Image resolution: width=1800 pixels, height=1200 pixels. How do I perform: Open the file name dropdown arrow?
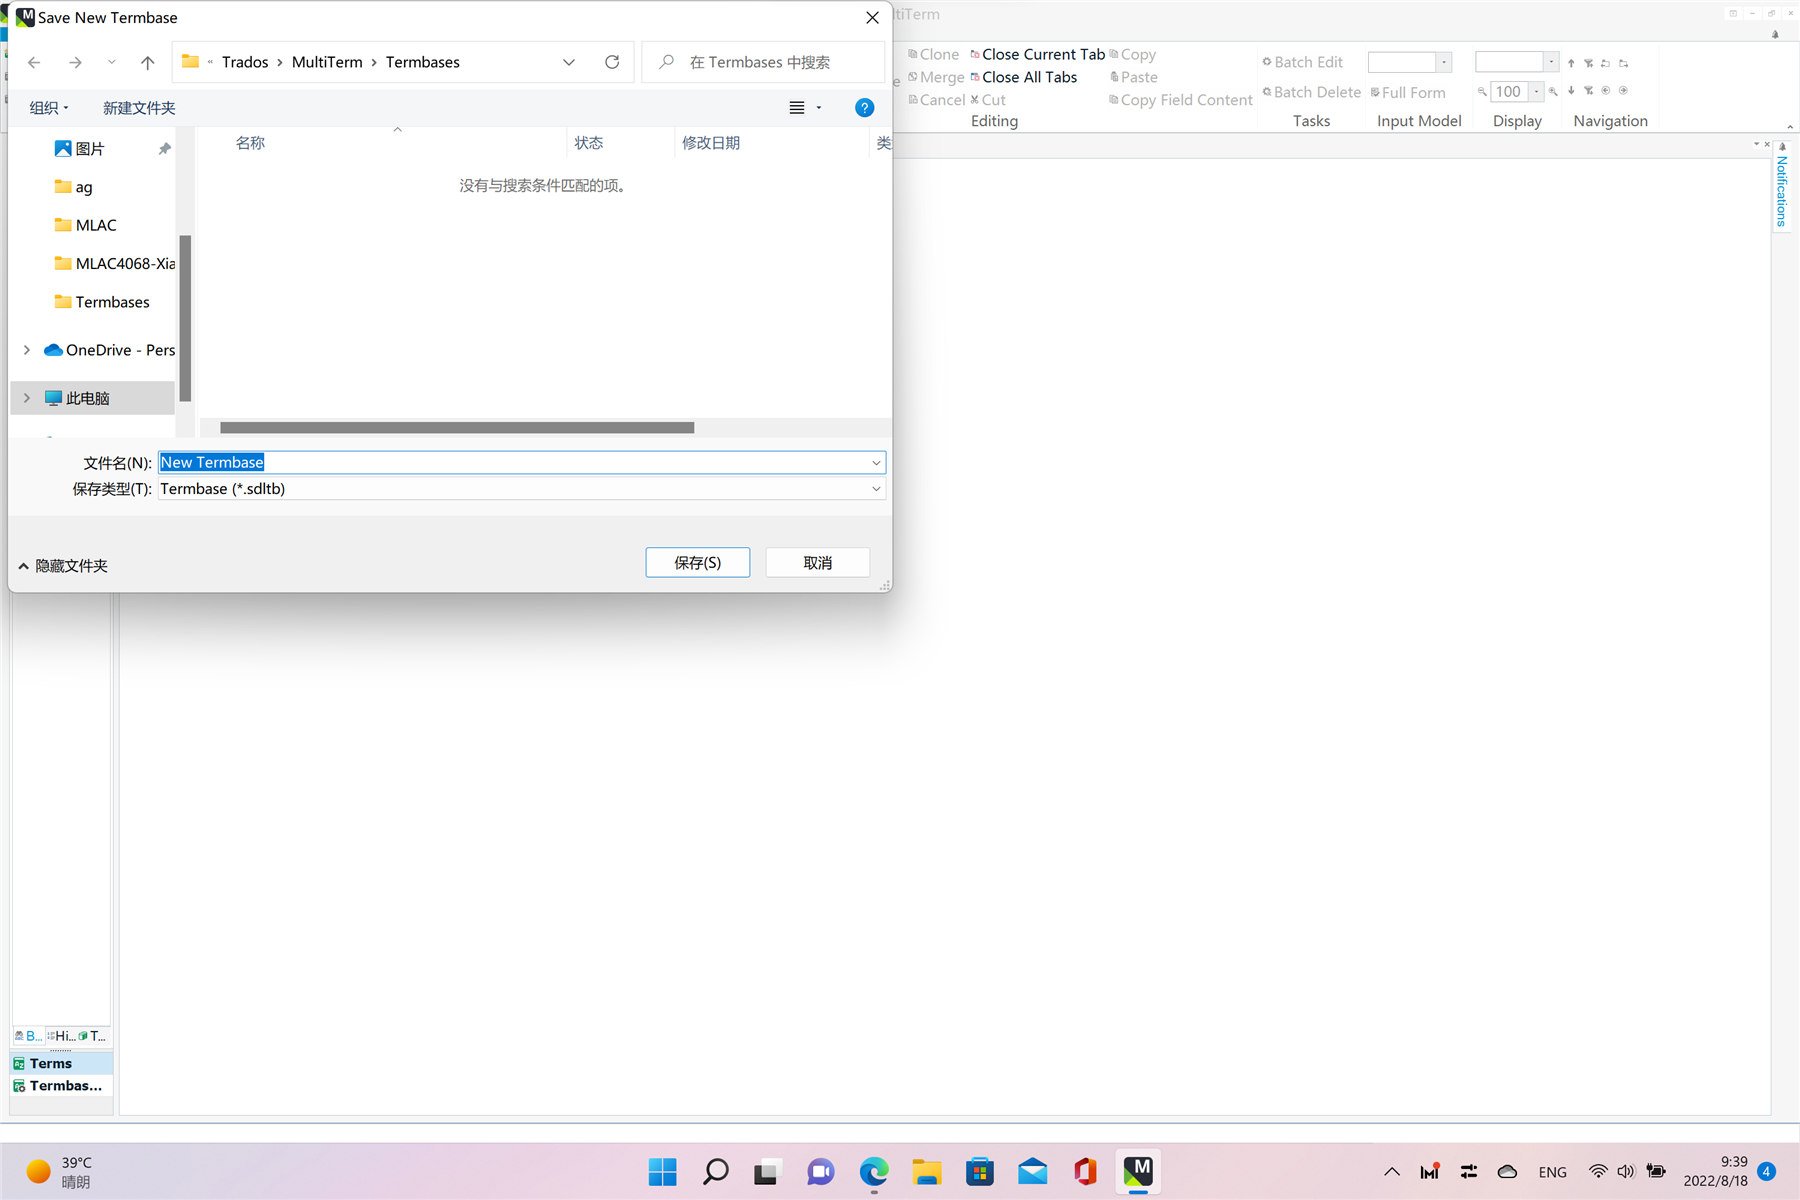pos(876,462)
